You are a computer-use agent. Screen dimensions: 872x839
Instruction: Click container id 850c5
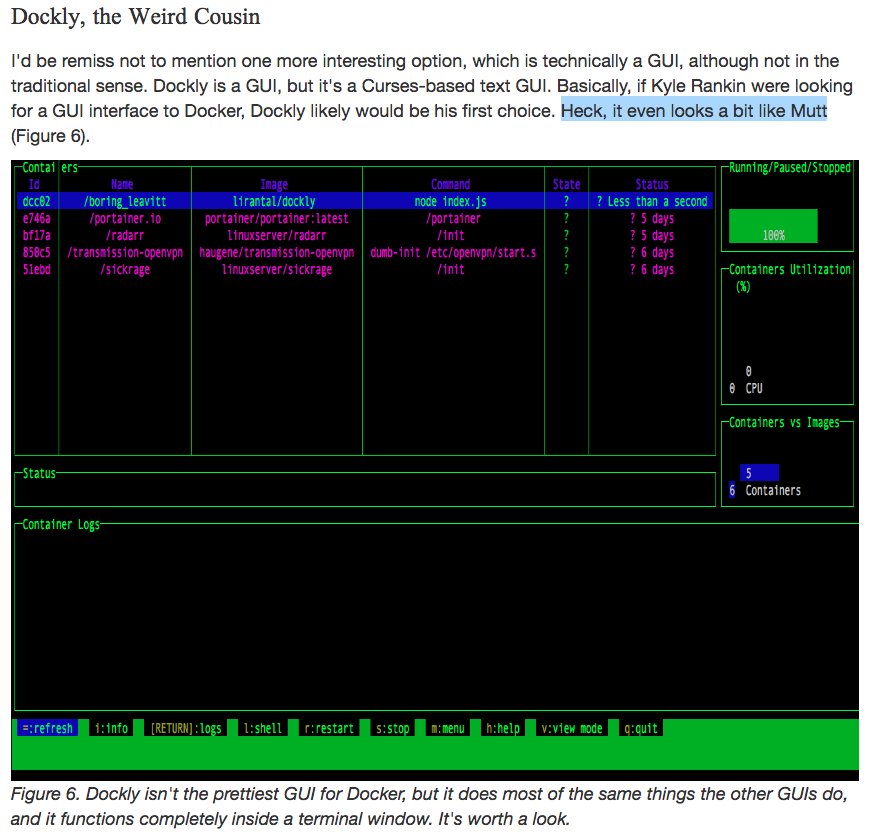point(36,252)
